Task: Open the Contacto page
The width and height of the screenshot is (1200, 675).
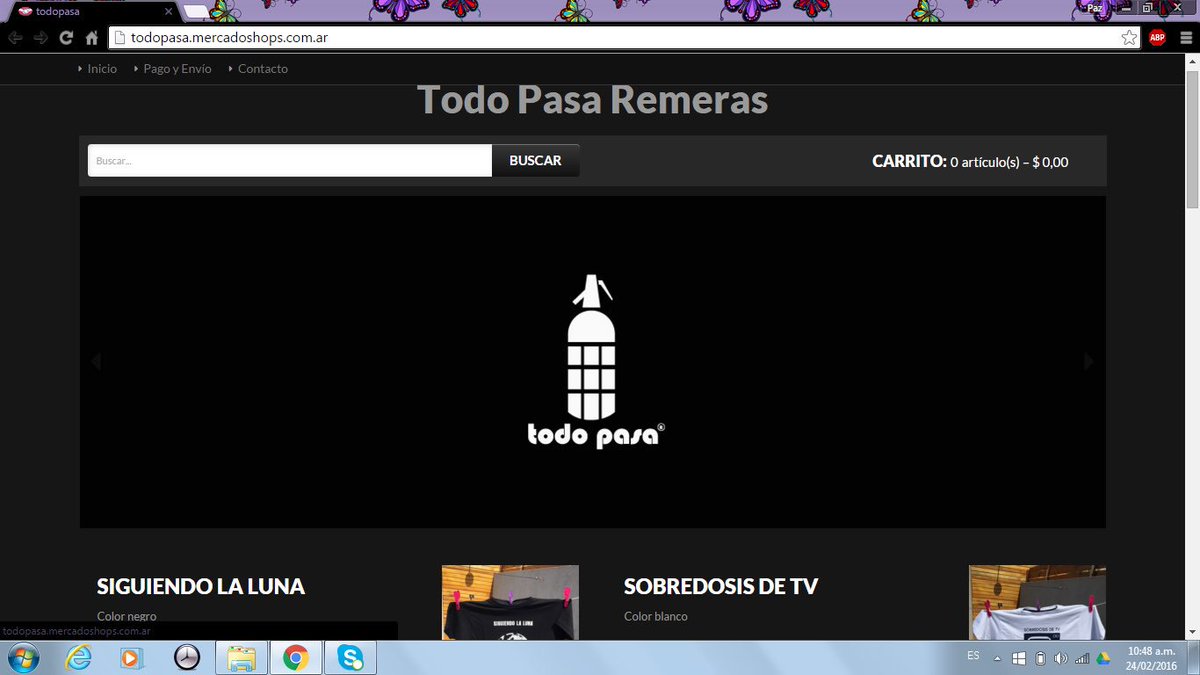Action: [263, 69]
